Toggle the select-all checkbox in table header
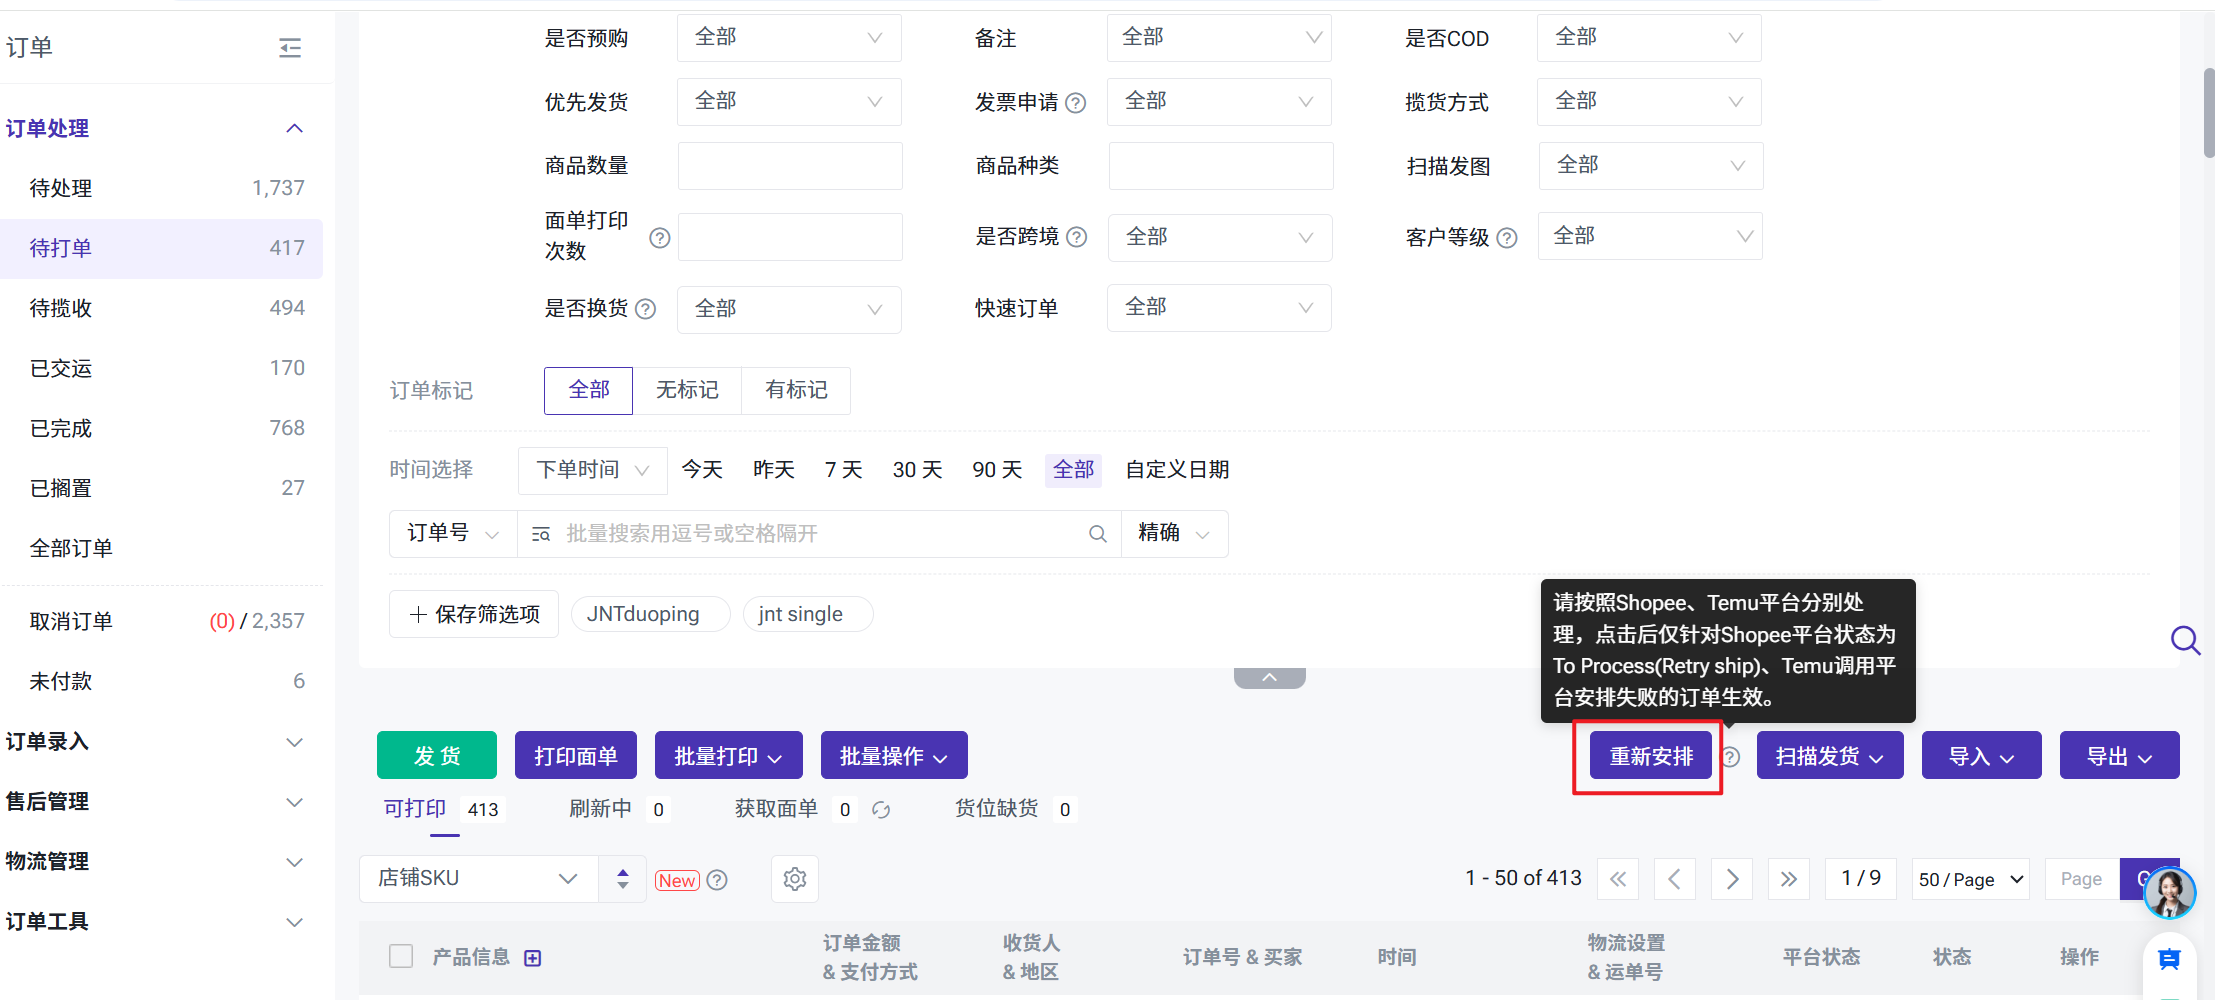Screen dimensions: 2215x1000 click(401, 957)
